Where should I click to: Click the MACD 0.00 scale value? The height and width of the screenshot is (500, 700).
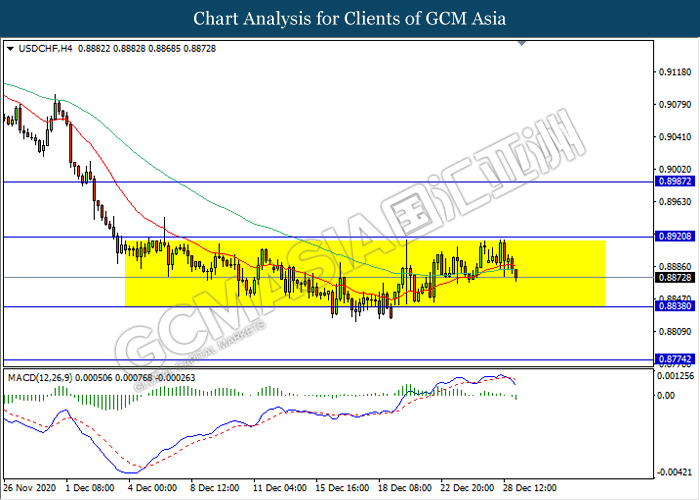click(x=666, y=396)
